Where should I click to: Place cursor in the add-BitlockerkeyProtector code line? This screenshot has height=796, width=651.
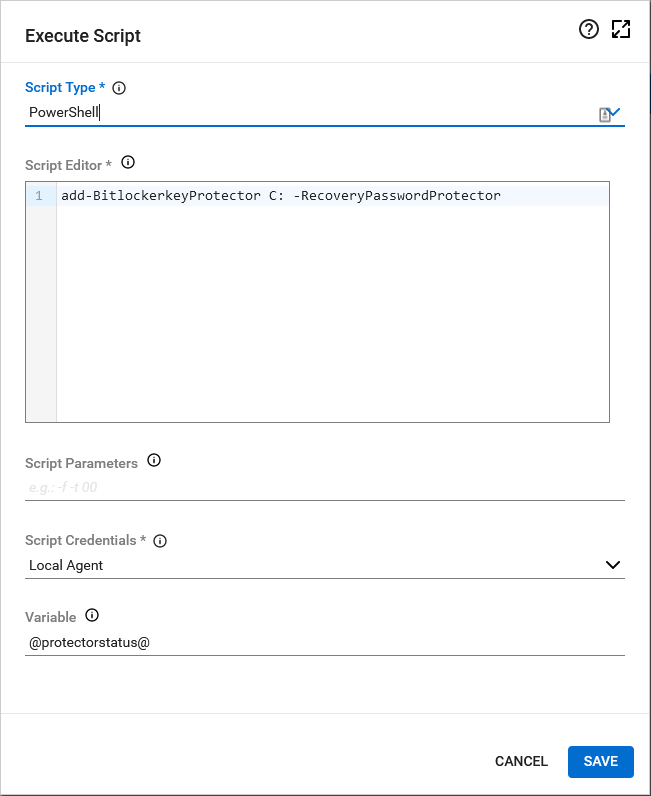click(280, 196)
